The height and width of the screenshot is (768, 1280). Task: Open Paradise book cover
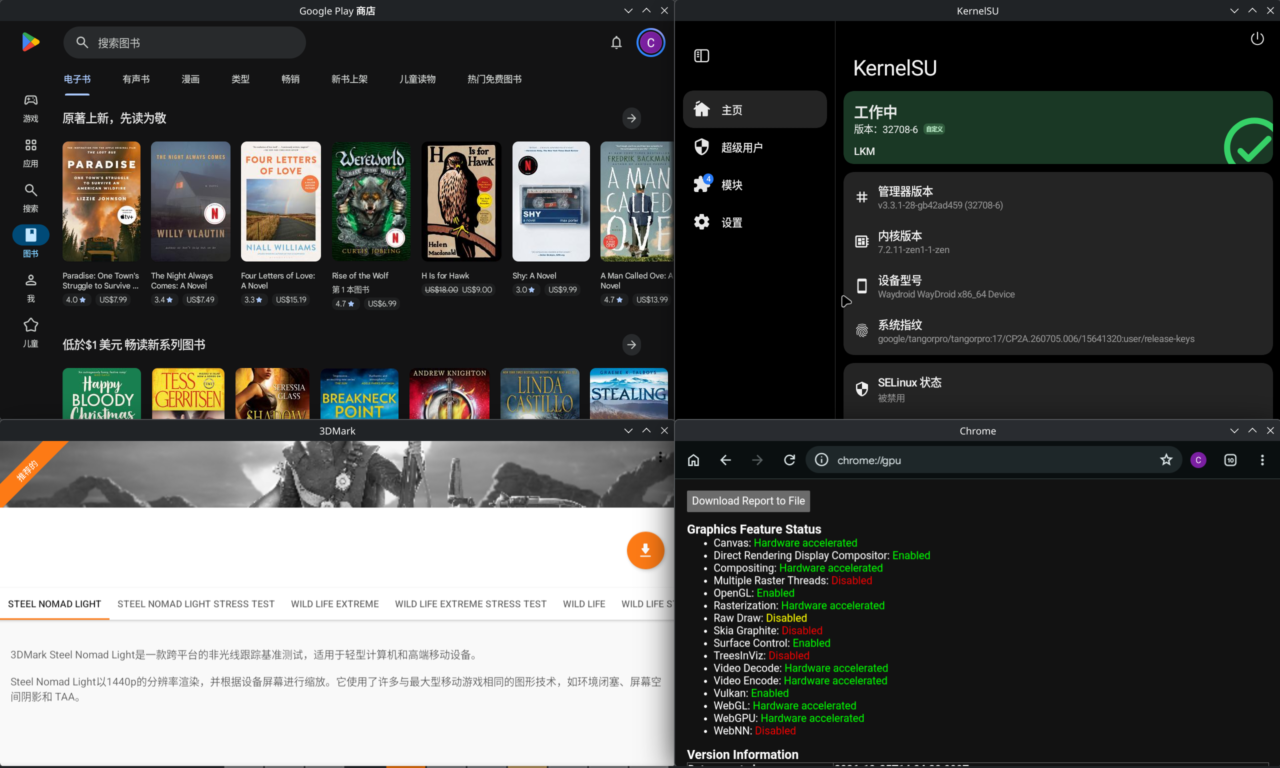point(101,202)
